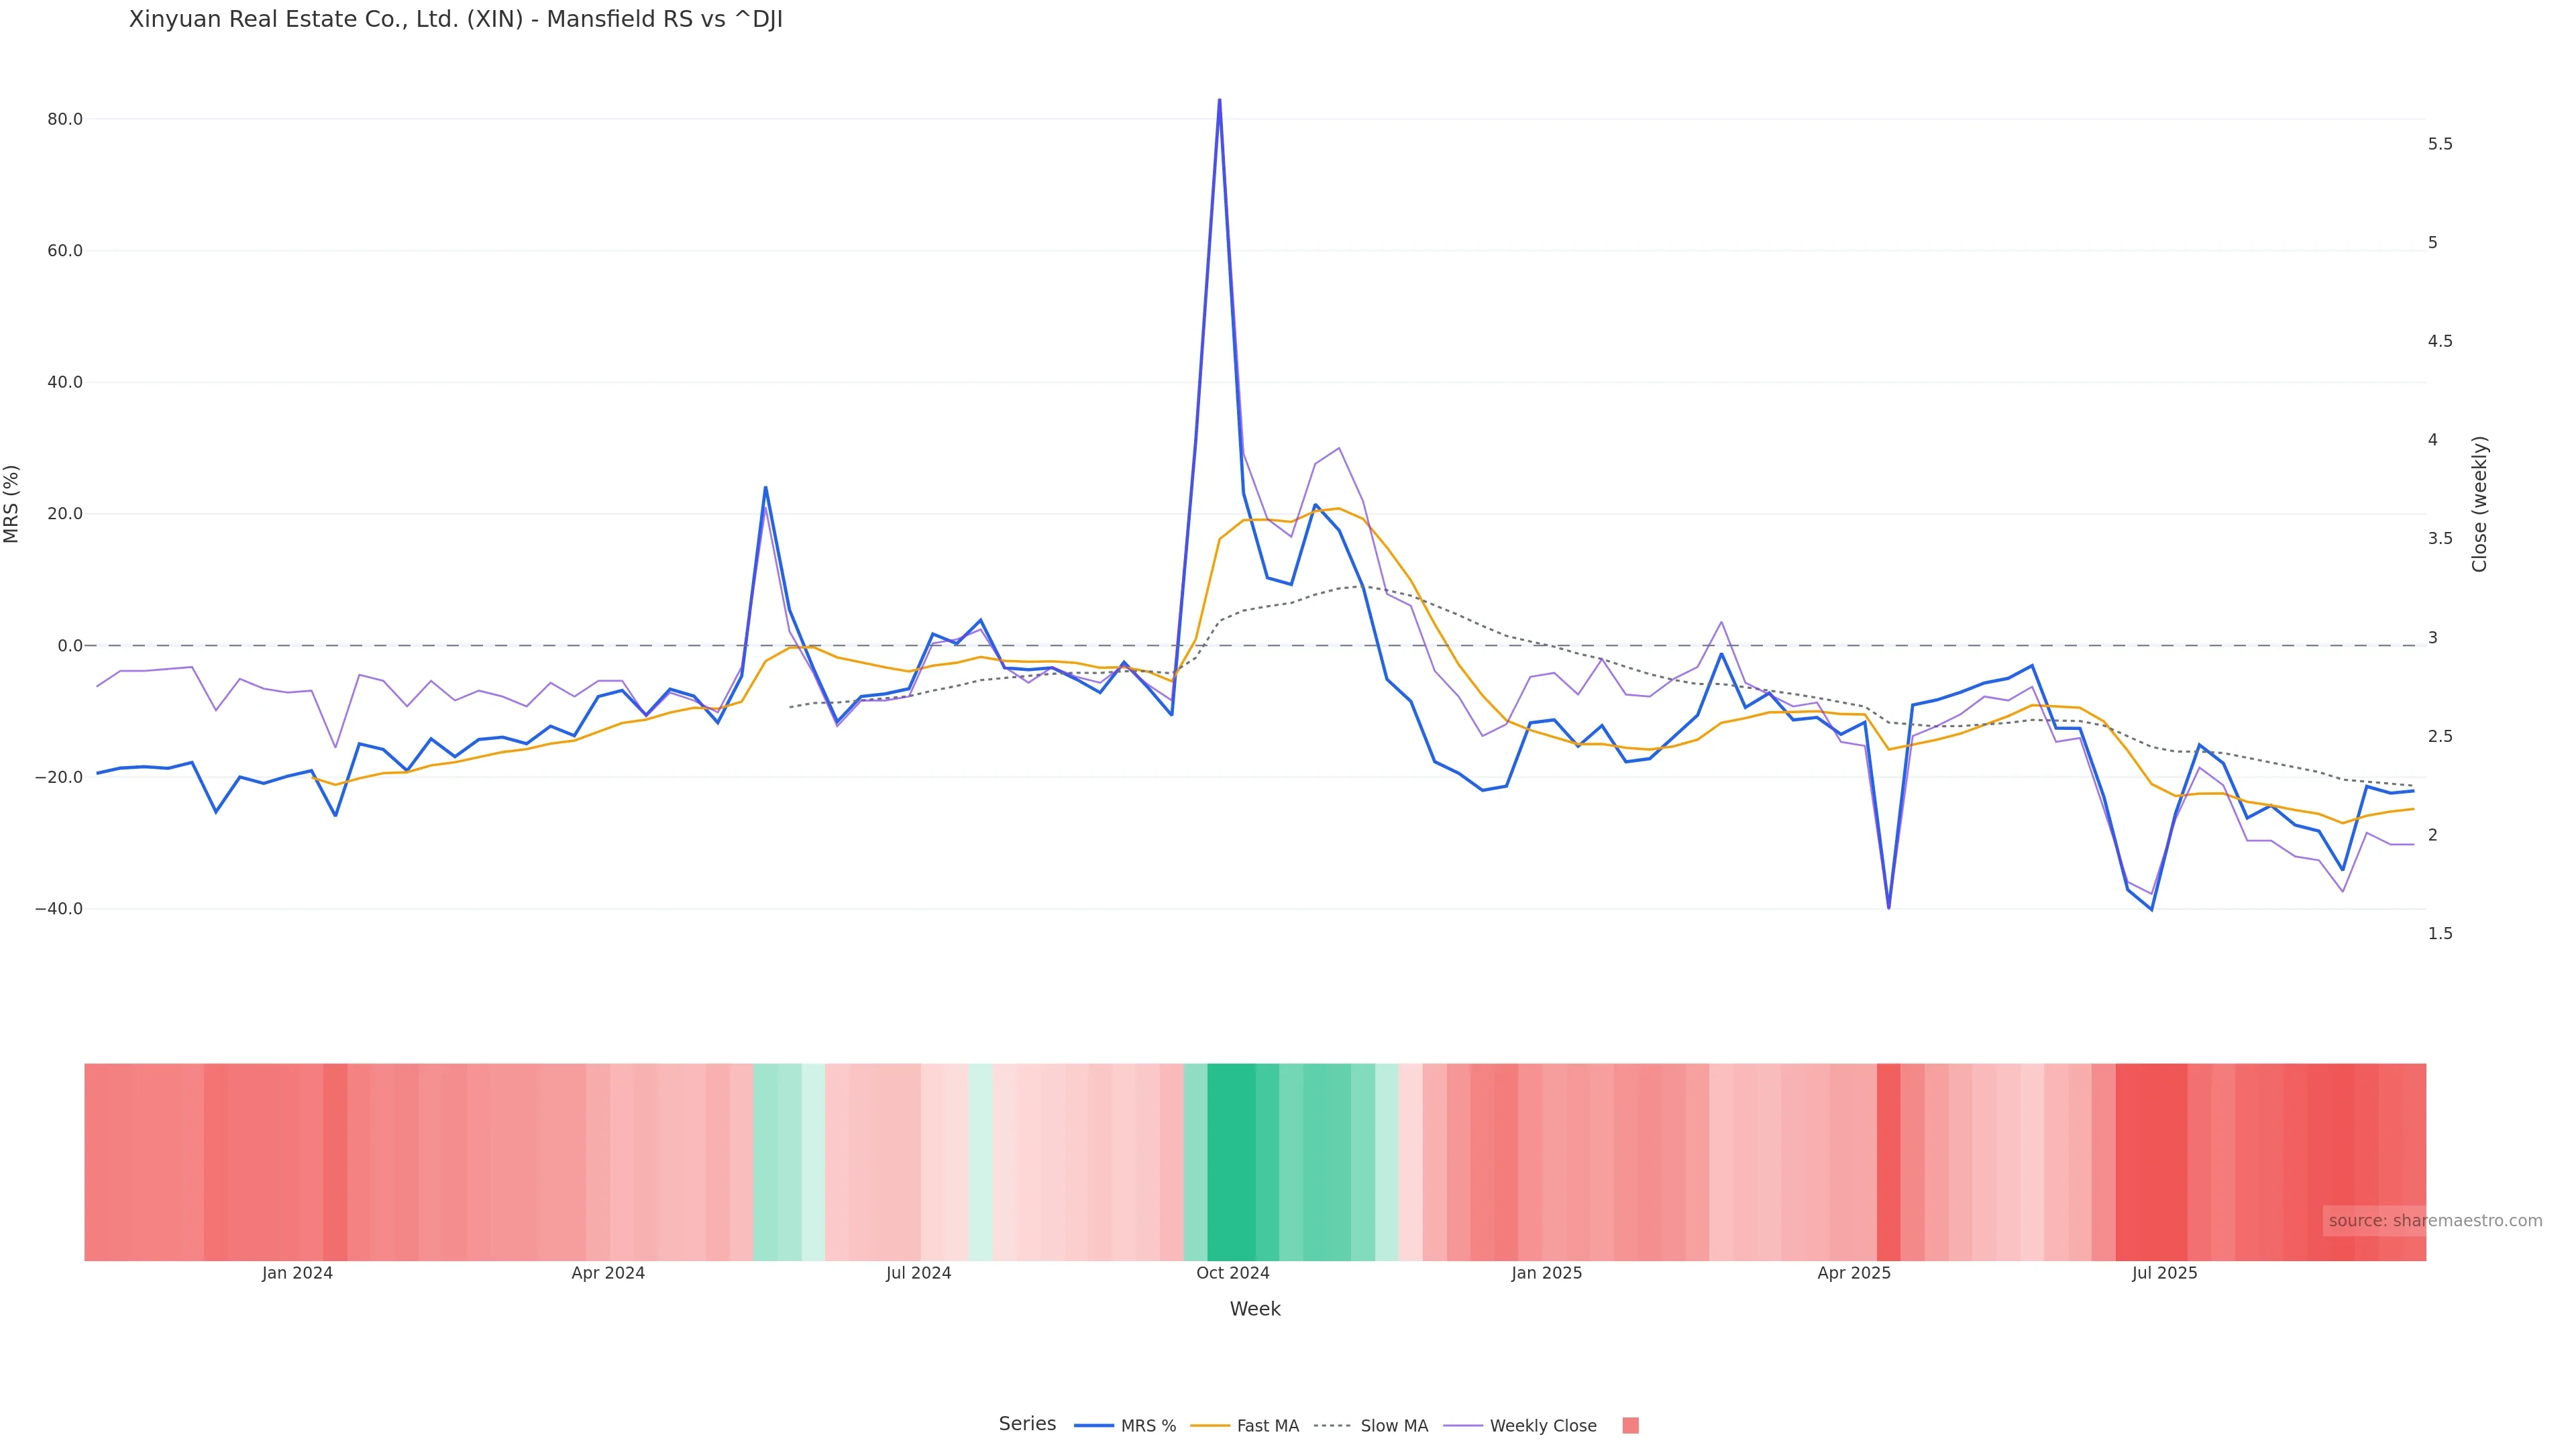Click the 5.5 right axis label

tap(2440, 144)
